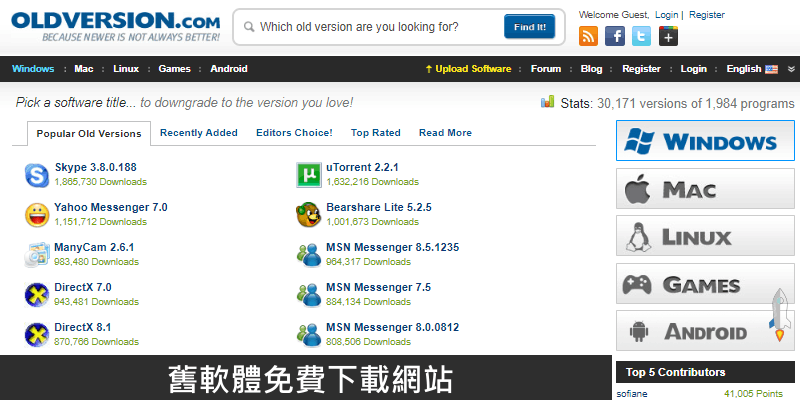Click the Twitter bird icon
This screenshot has height=400, width=800.
click(x=642, y=36)
